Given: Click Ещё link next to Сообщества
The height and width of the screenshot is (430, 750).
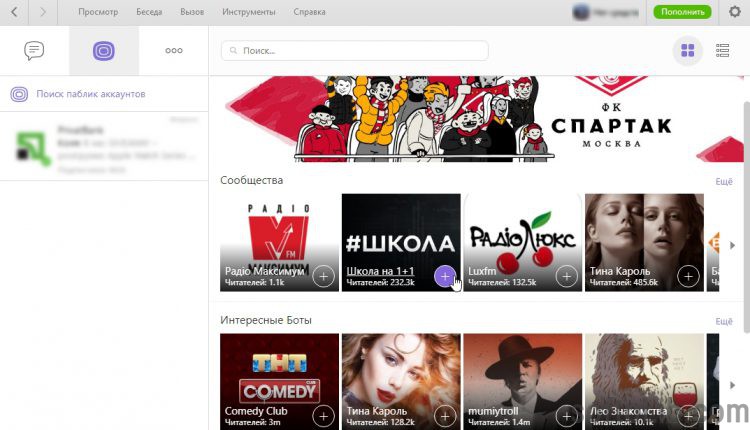Looking at the screenshot, I should click(724, 181).
